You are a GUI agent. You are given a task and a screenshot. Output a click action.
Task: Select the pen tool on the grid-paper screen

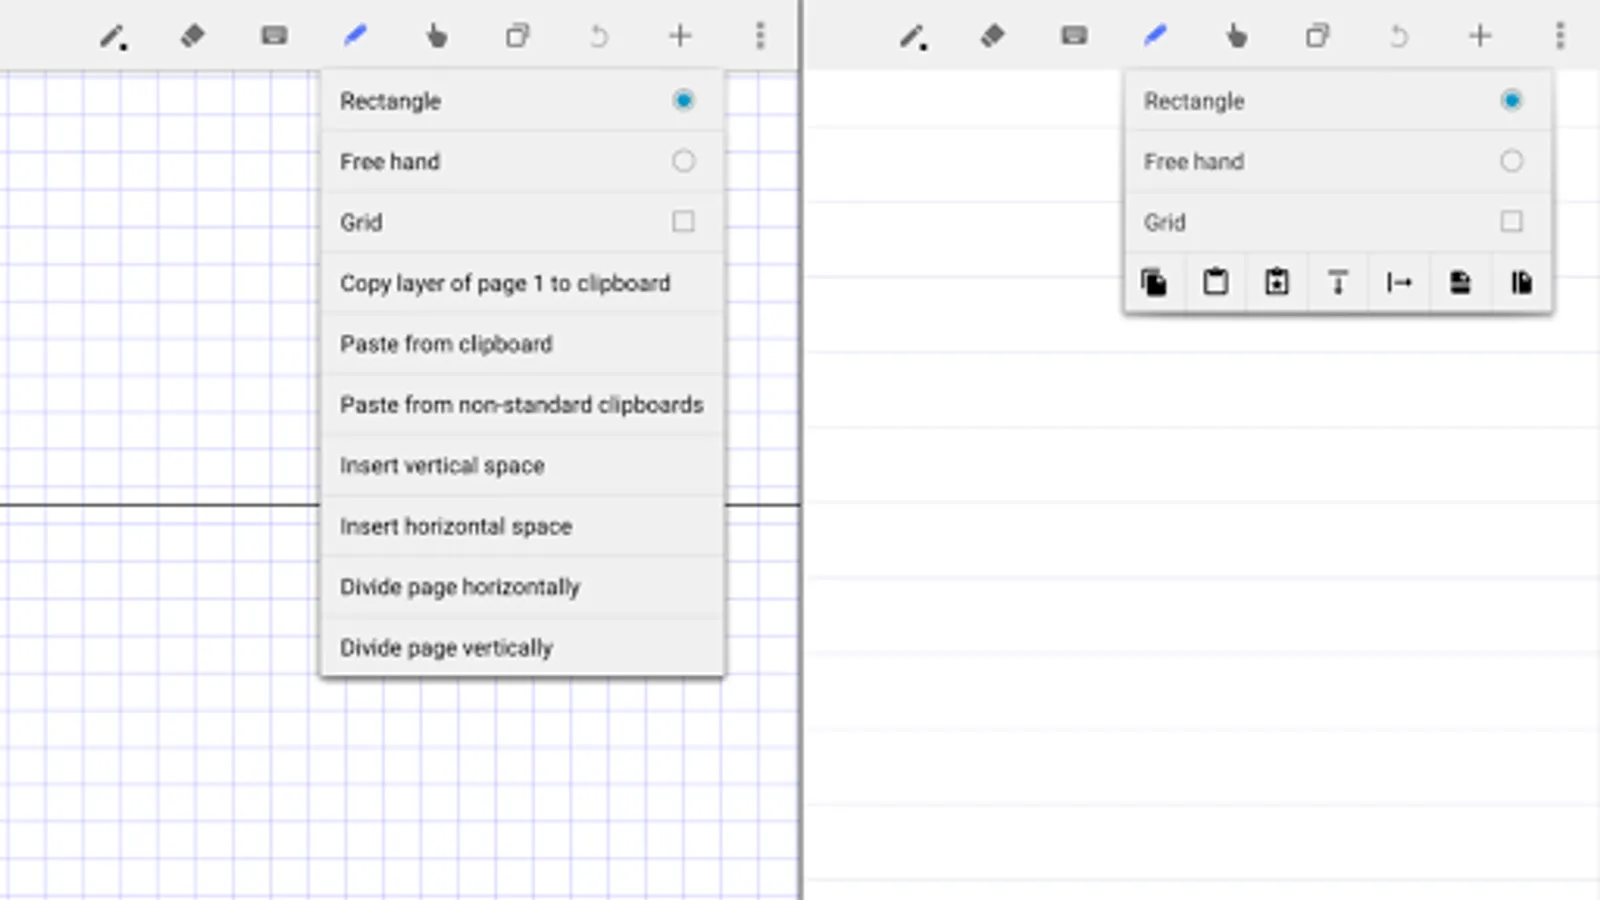(113, 37)
